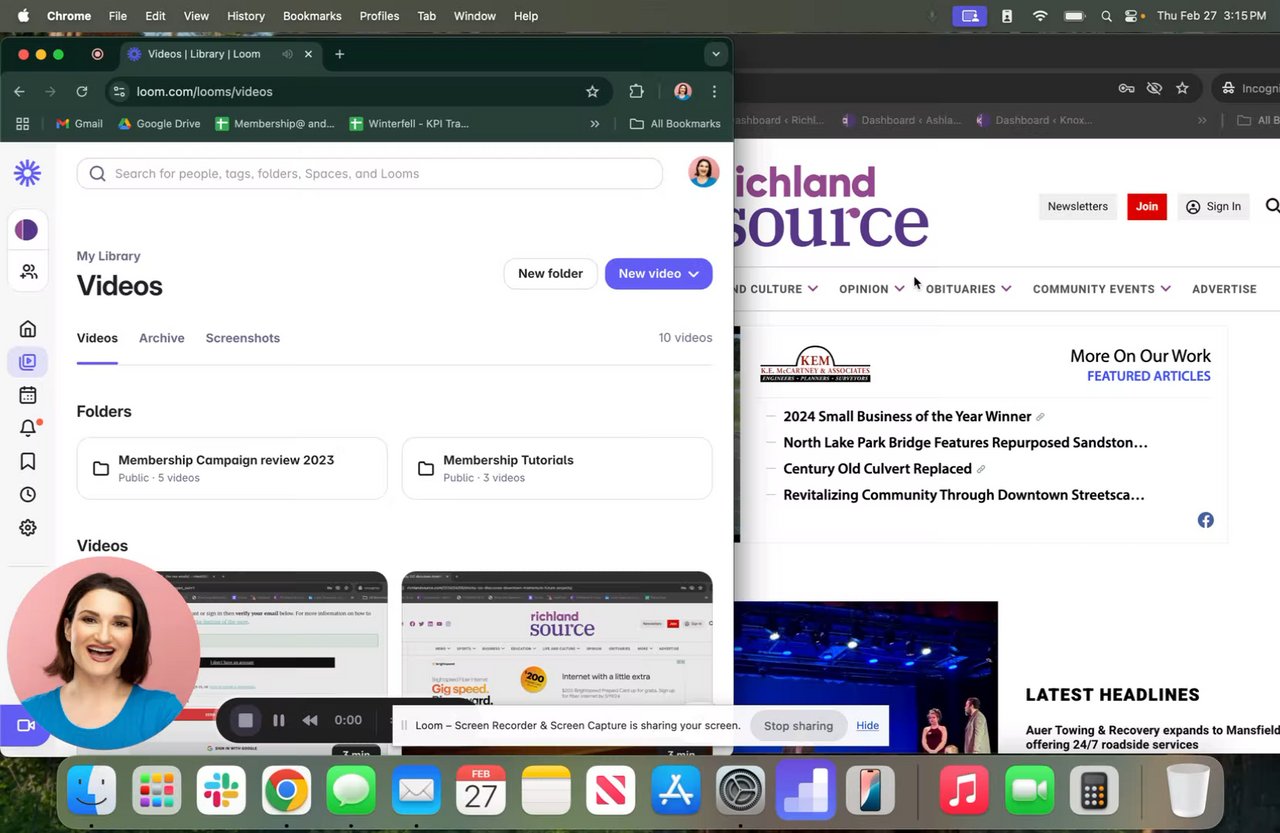Image resolution: width=1280 pixels, height=833 pixels.
Task: Stop the Loom recording
Action: 245,720
